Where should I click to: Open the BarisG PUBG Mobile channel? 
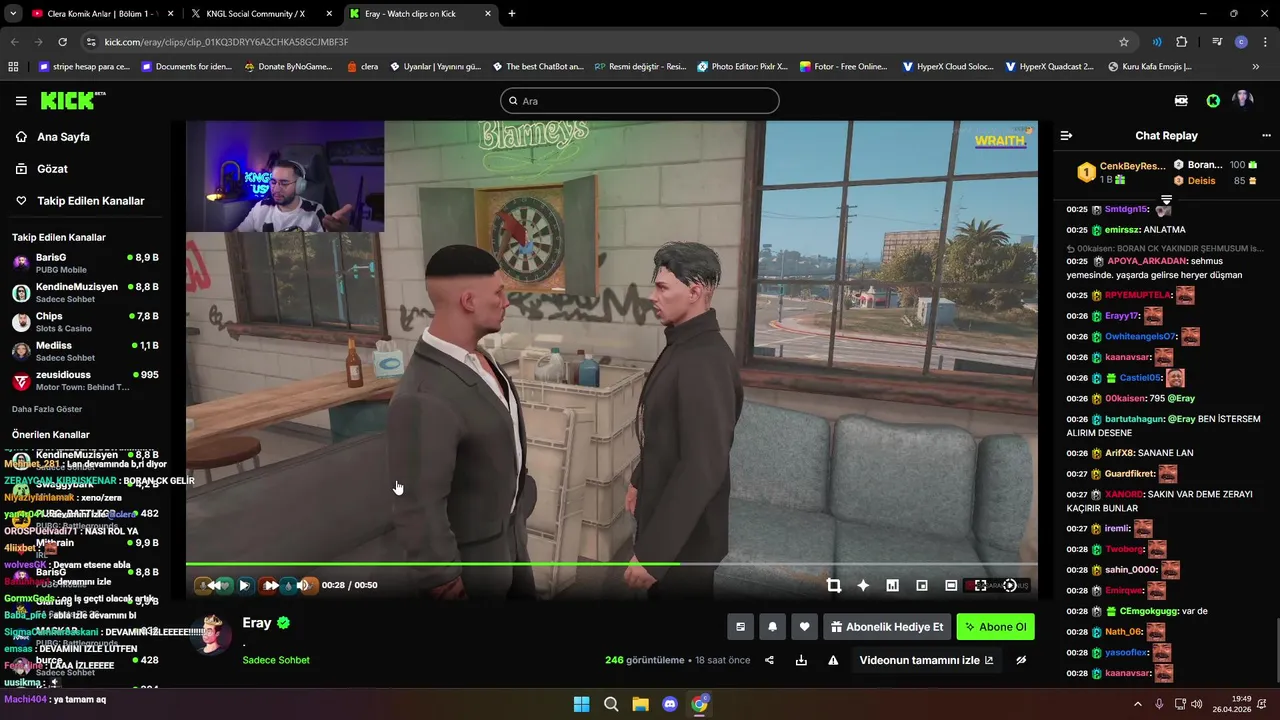click(x=85, y=263)
